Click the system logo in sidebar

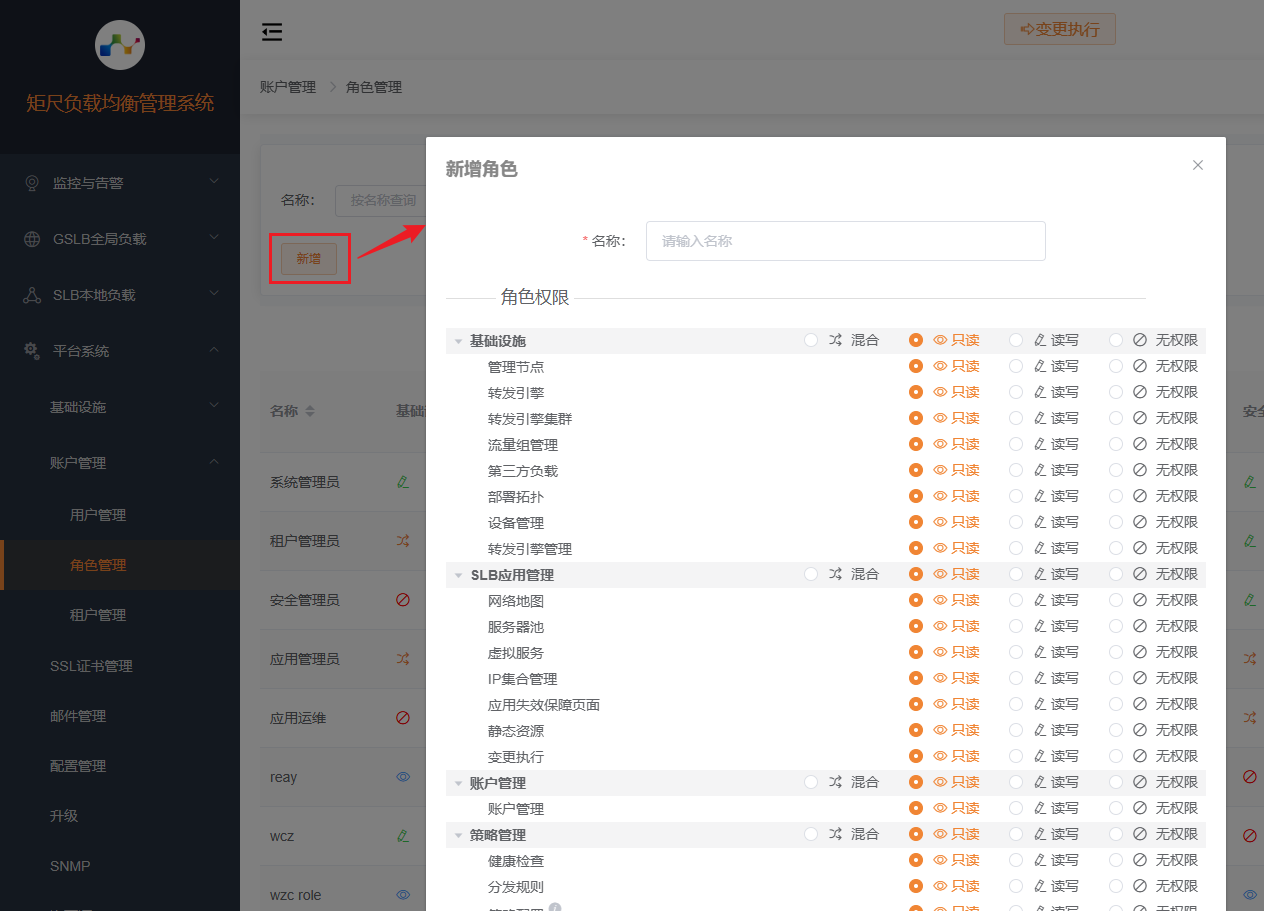pyautogui.click(x=119, y=44)
